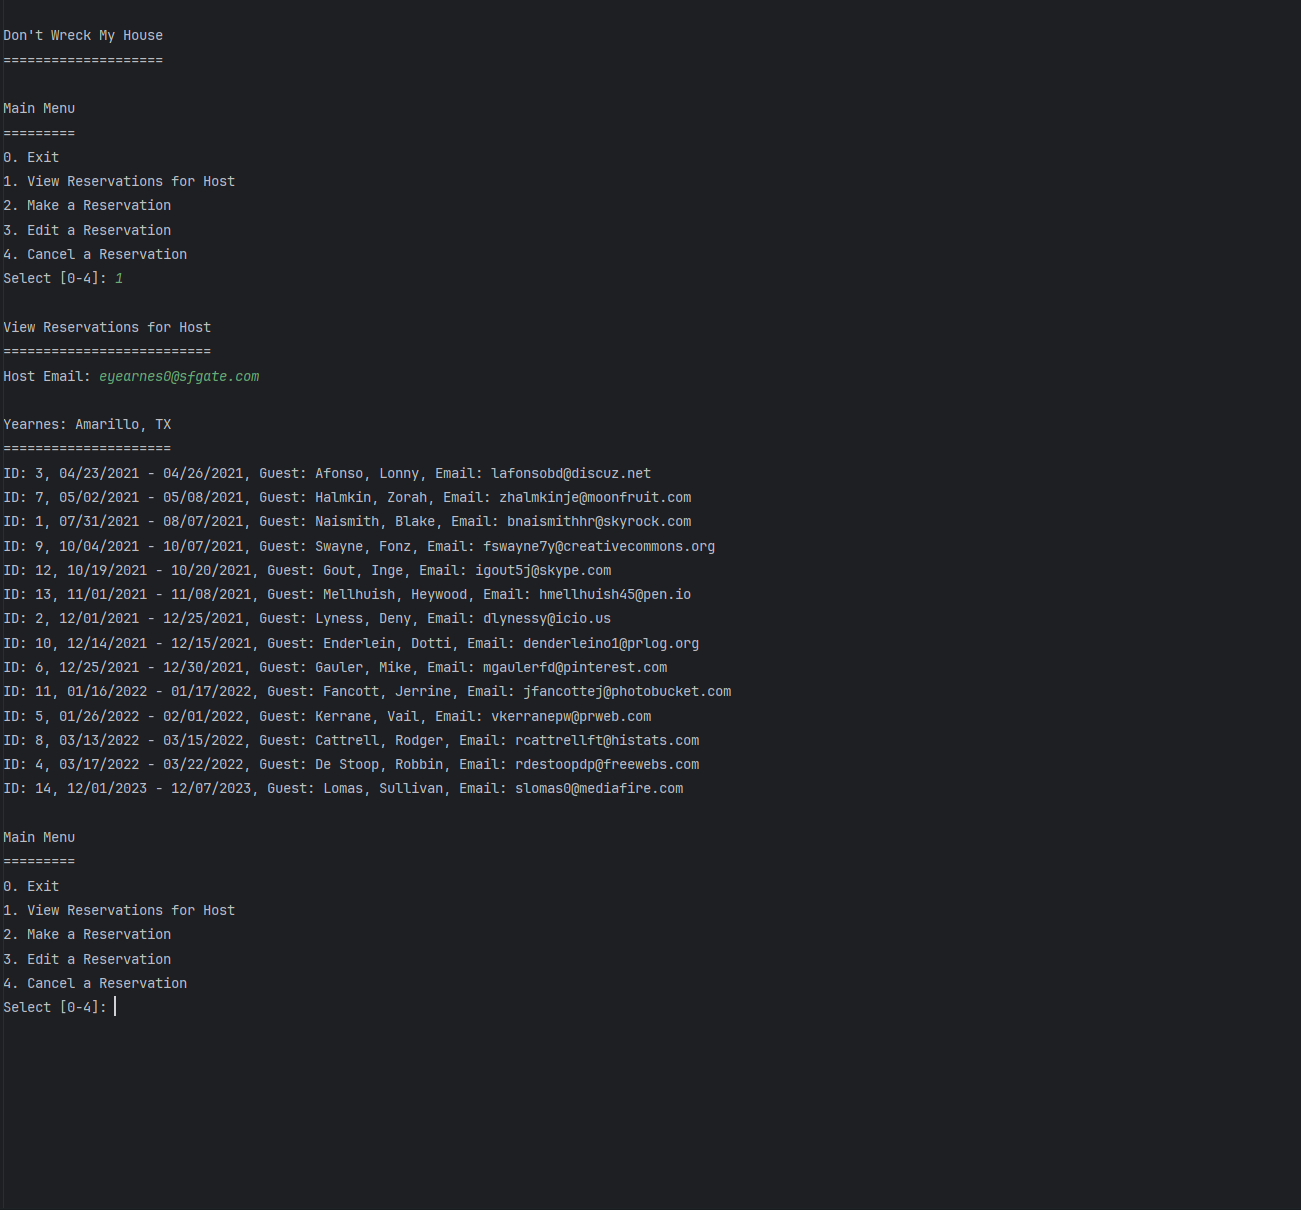The image size is (1301, 1210).
Task: Click the entered host email eyearnes0@sfgate.com
Action: 179,377
